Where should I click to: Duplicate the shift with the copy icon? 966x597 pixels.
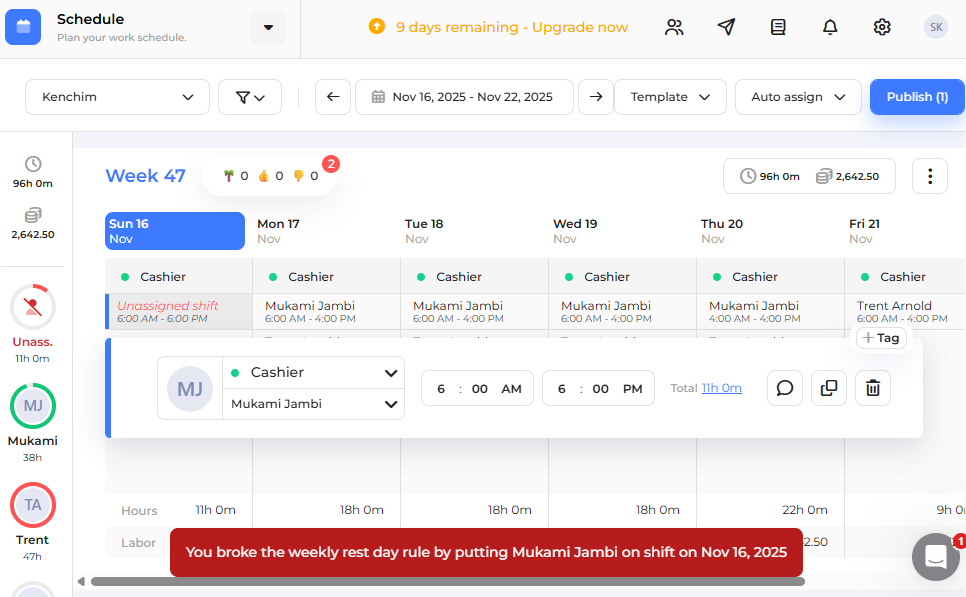[828, 388]
